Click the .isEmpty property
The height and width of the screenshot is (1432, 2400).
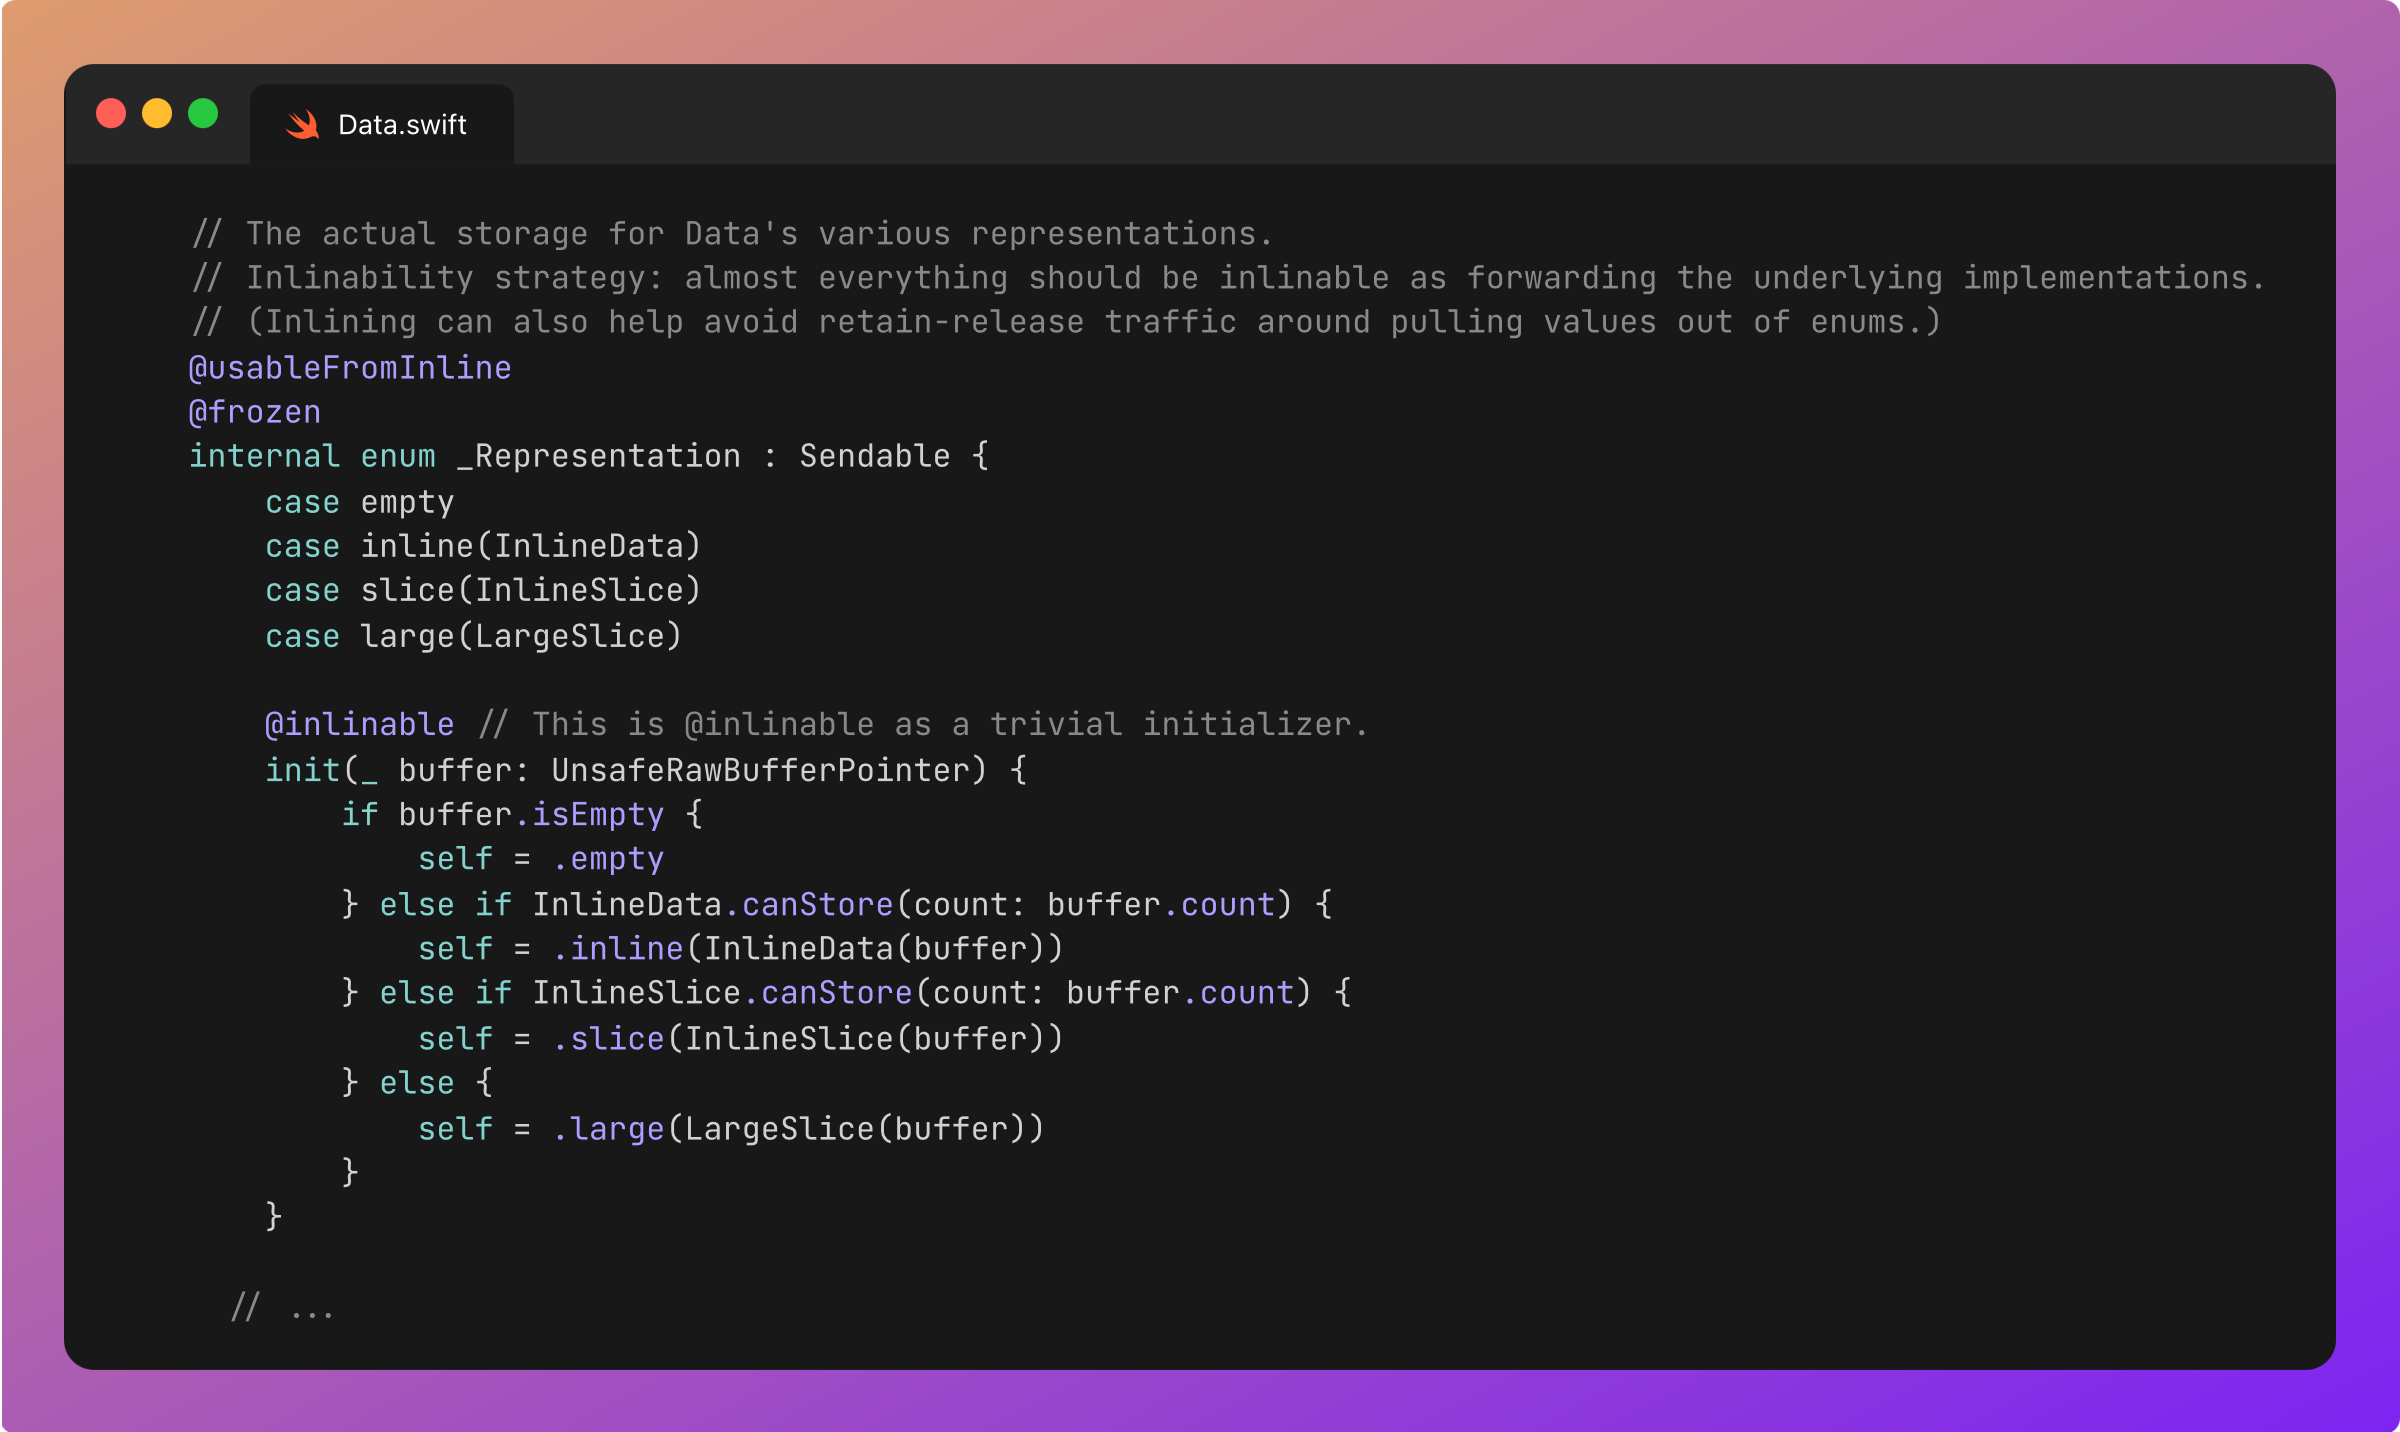589,814
